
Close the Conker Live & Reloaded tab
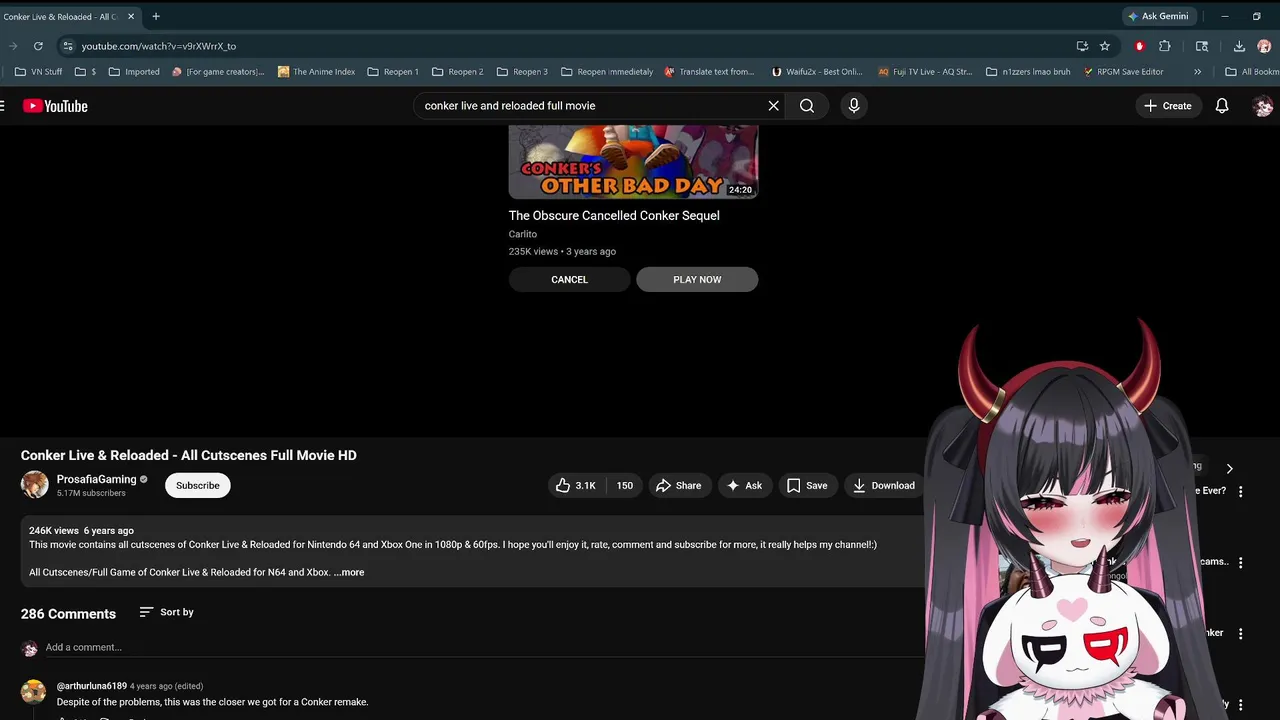(131, 16)
